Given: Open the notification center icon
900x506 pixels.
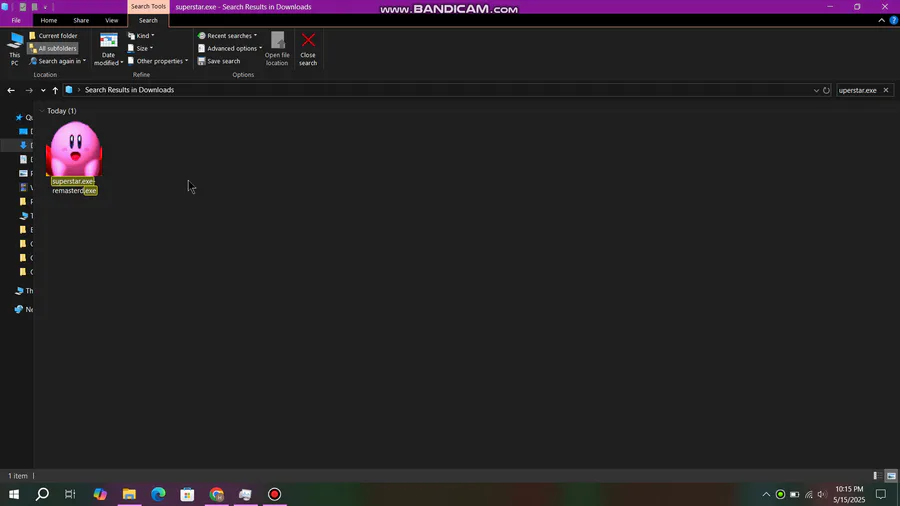Looking at the screenshot, I should 881,495.
